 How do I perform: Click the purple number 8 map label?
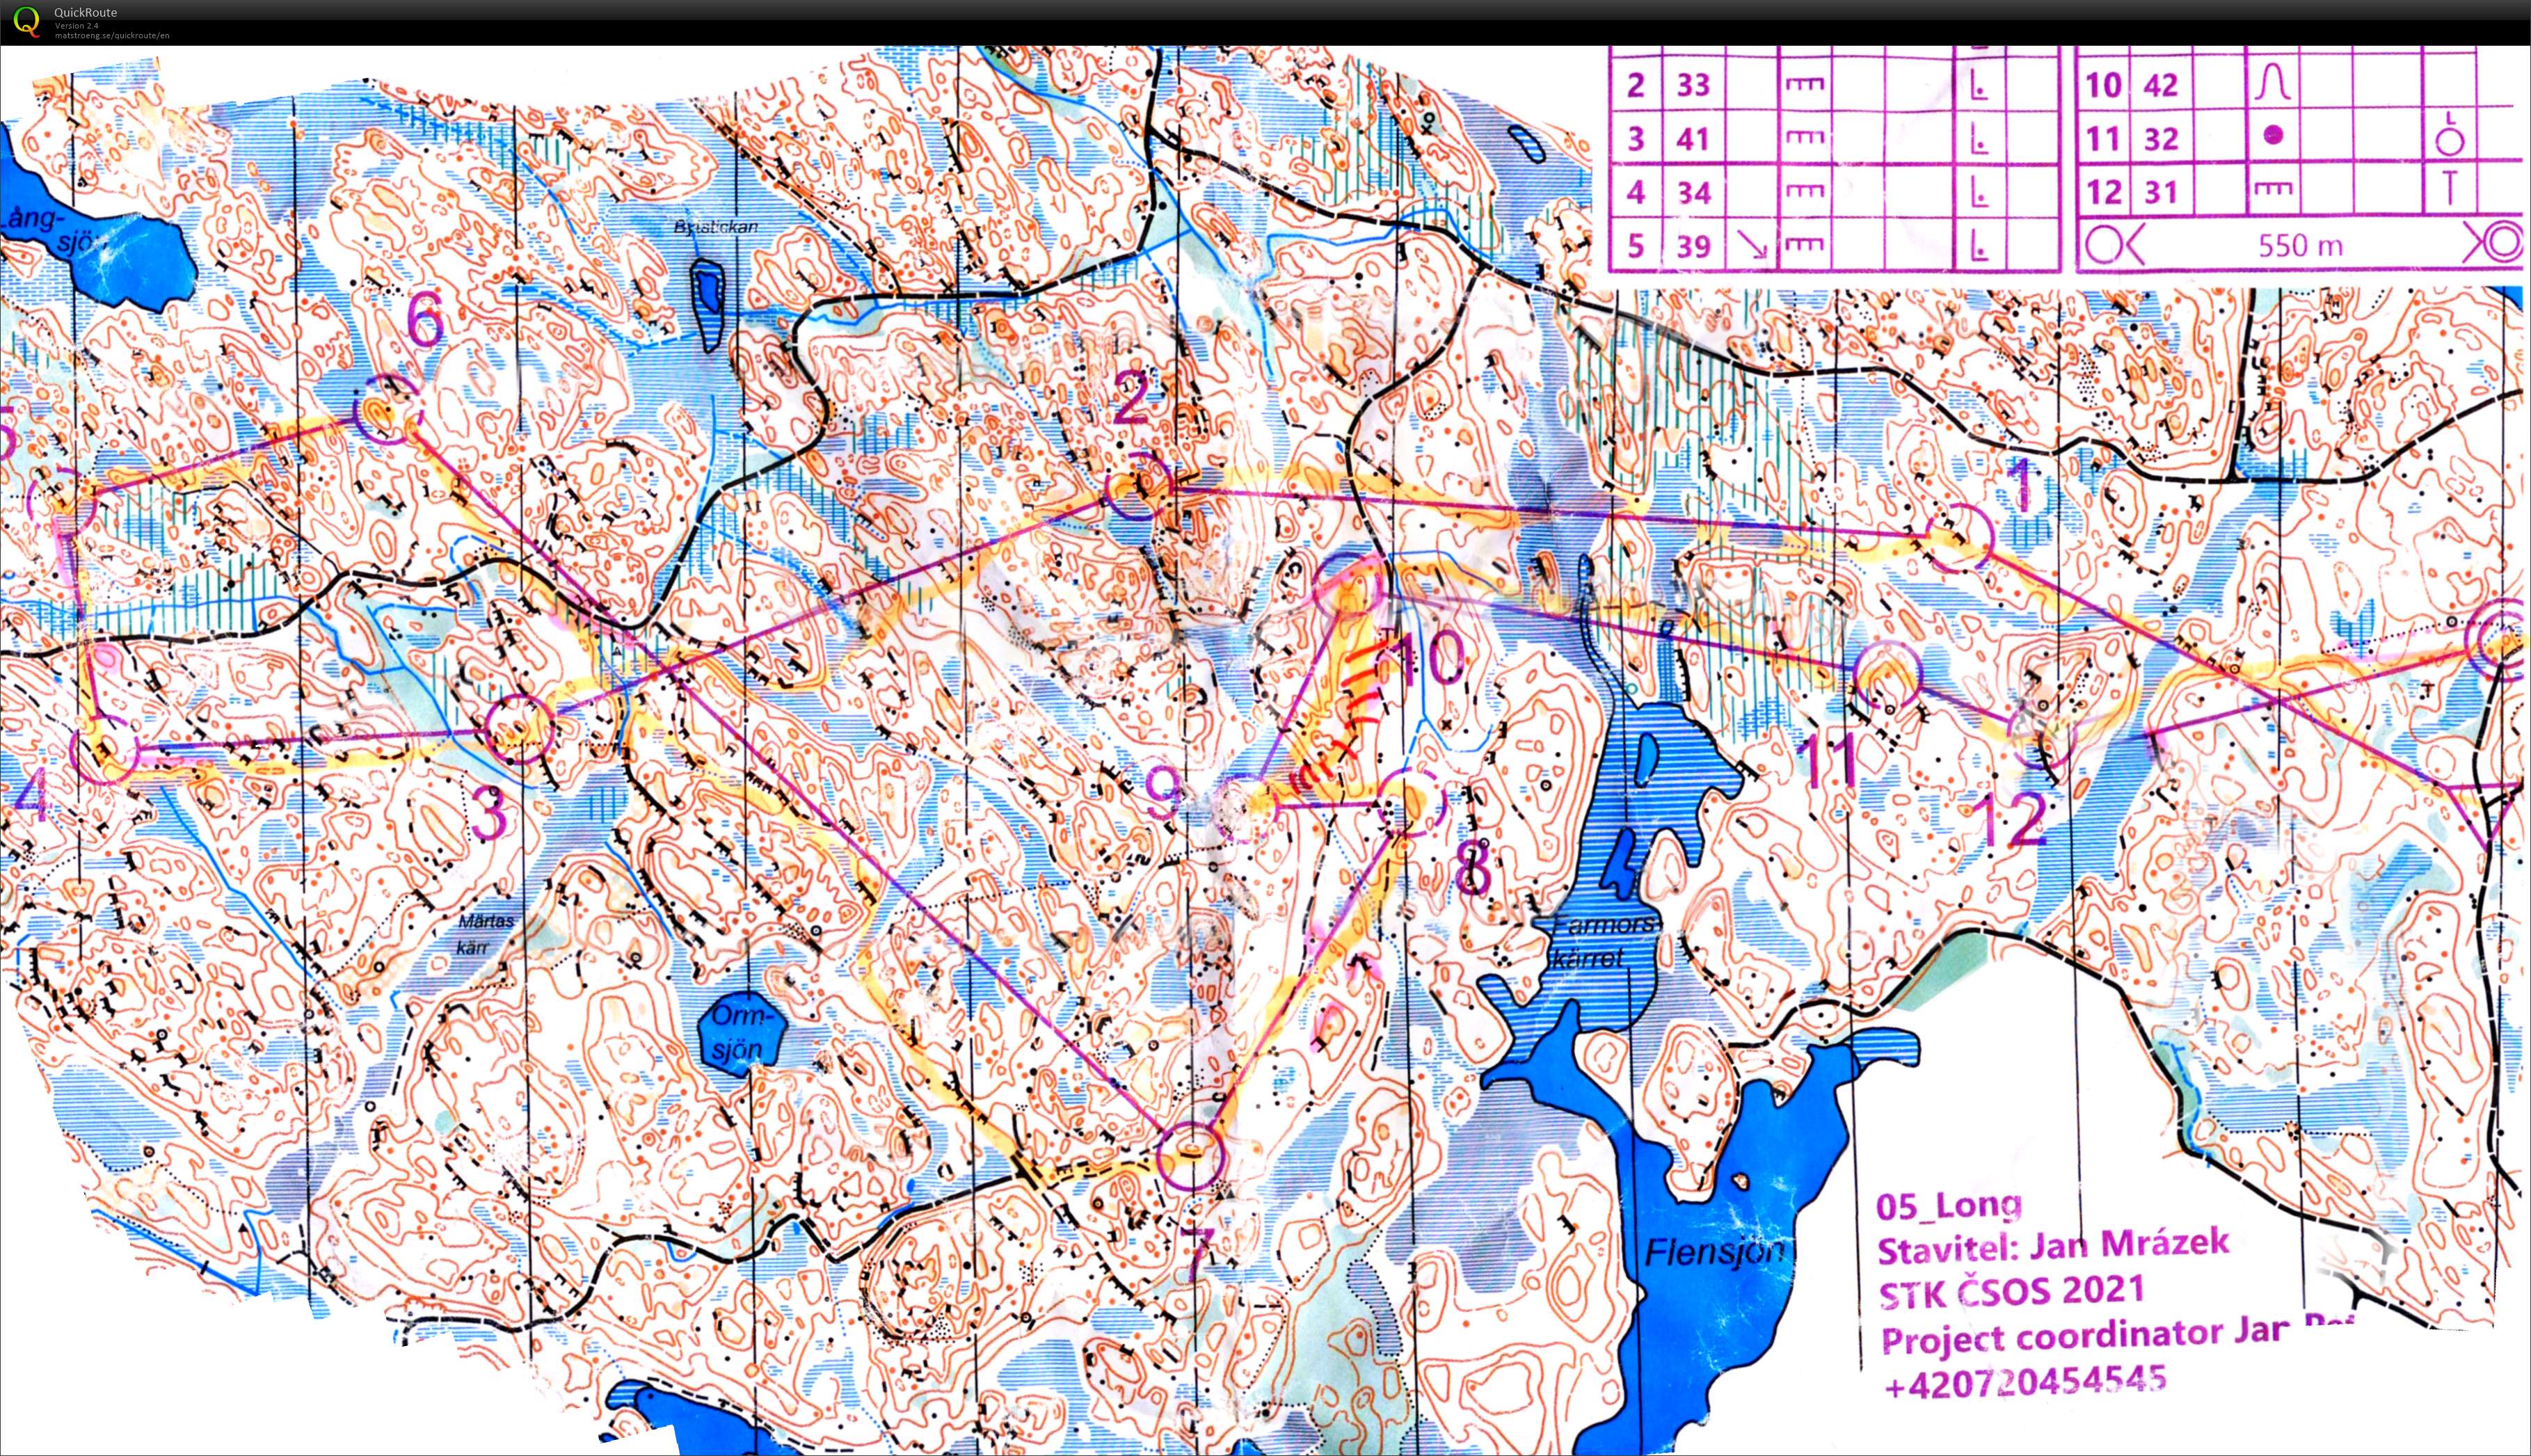(x=1474, y=868)
